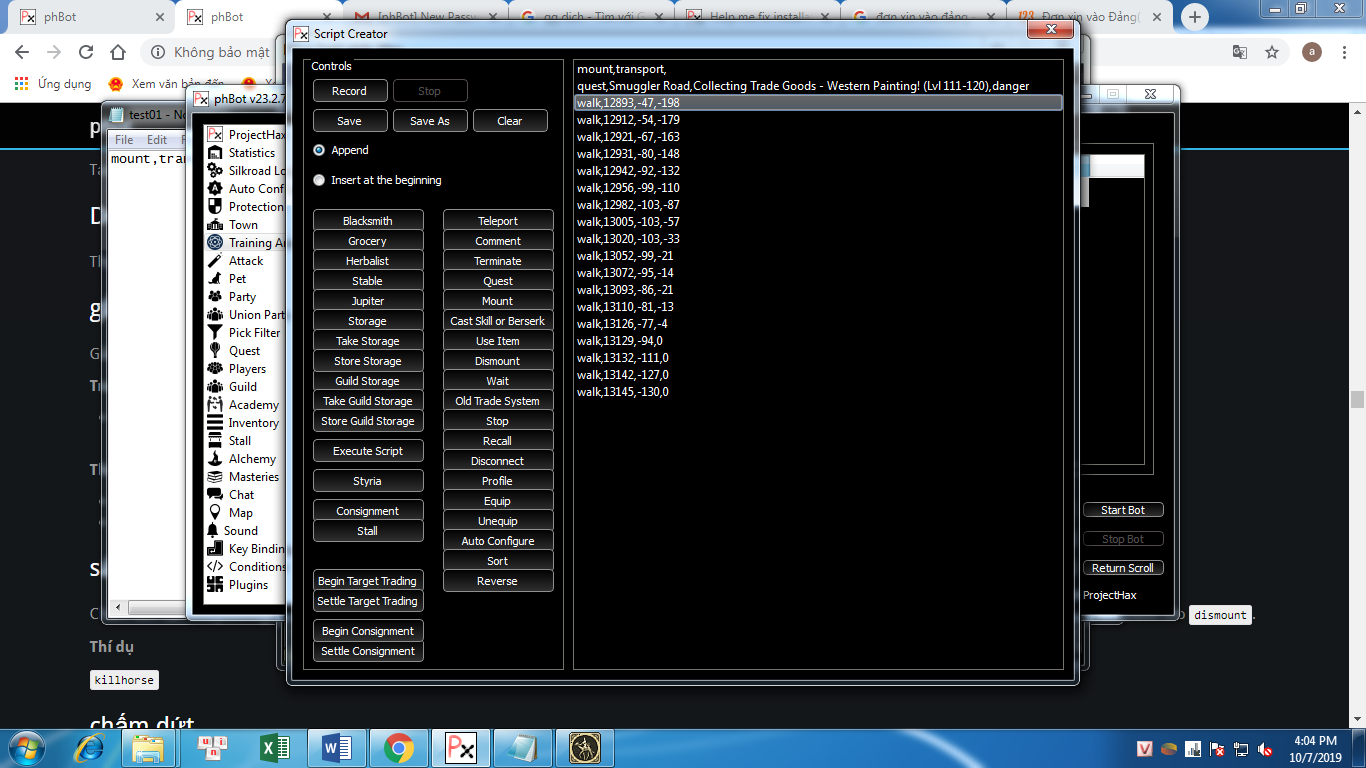Click the Map pin icon in sidebar
This screenshot has height=768, width=1366.
(x=215, y=513)
